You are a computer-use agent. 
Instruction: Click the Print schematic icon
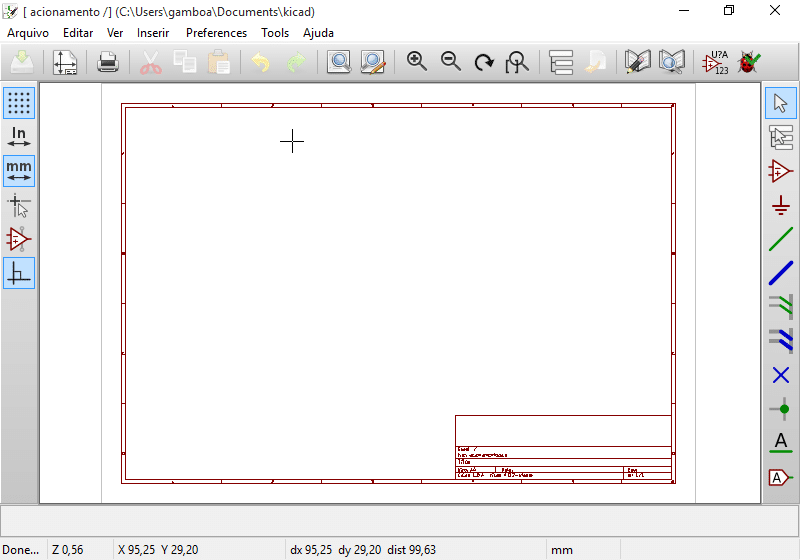pyautogui.click(x=108, y=63)
